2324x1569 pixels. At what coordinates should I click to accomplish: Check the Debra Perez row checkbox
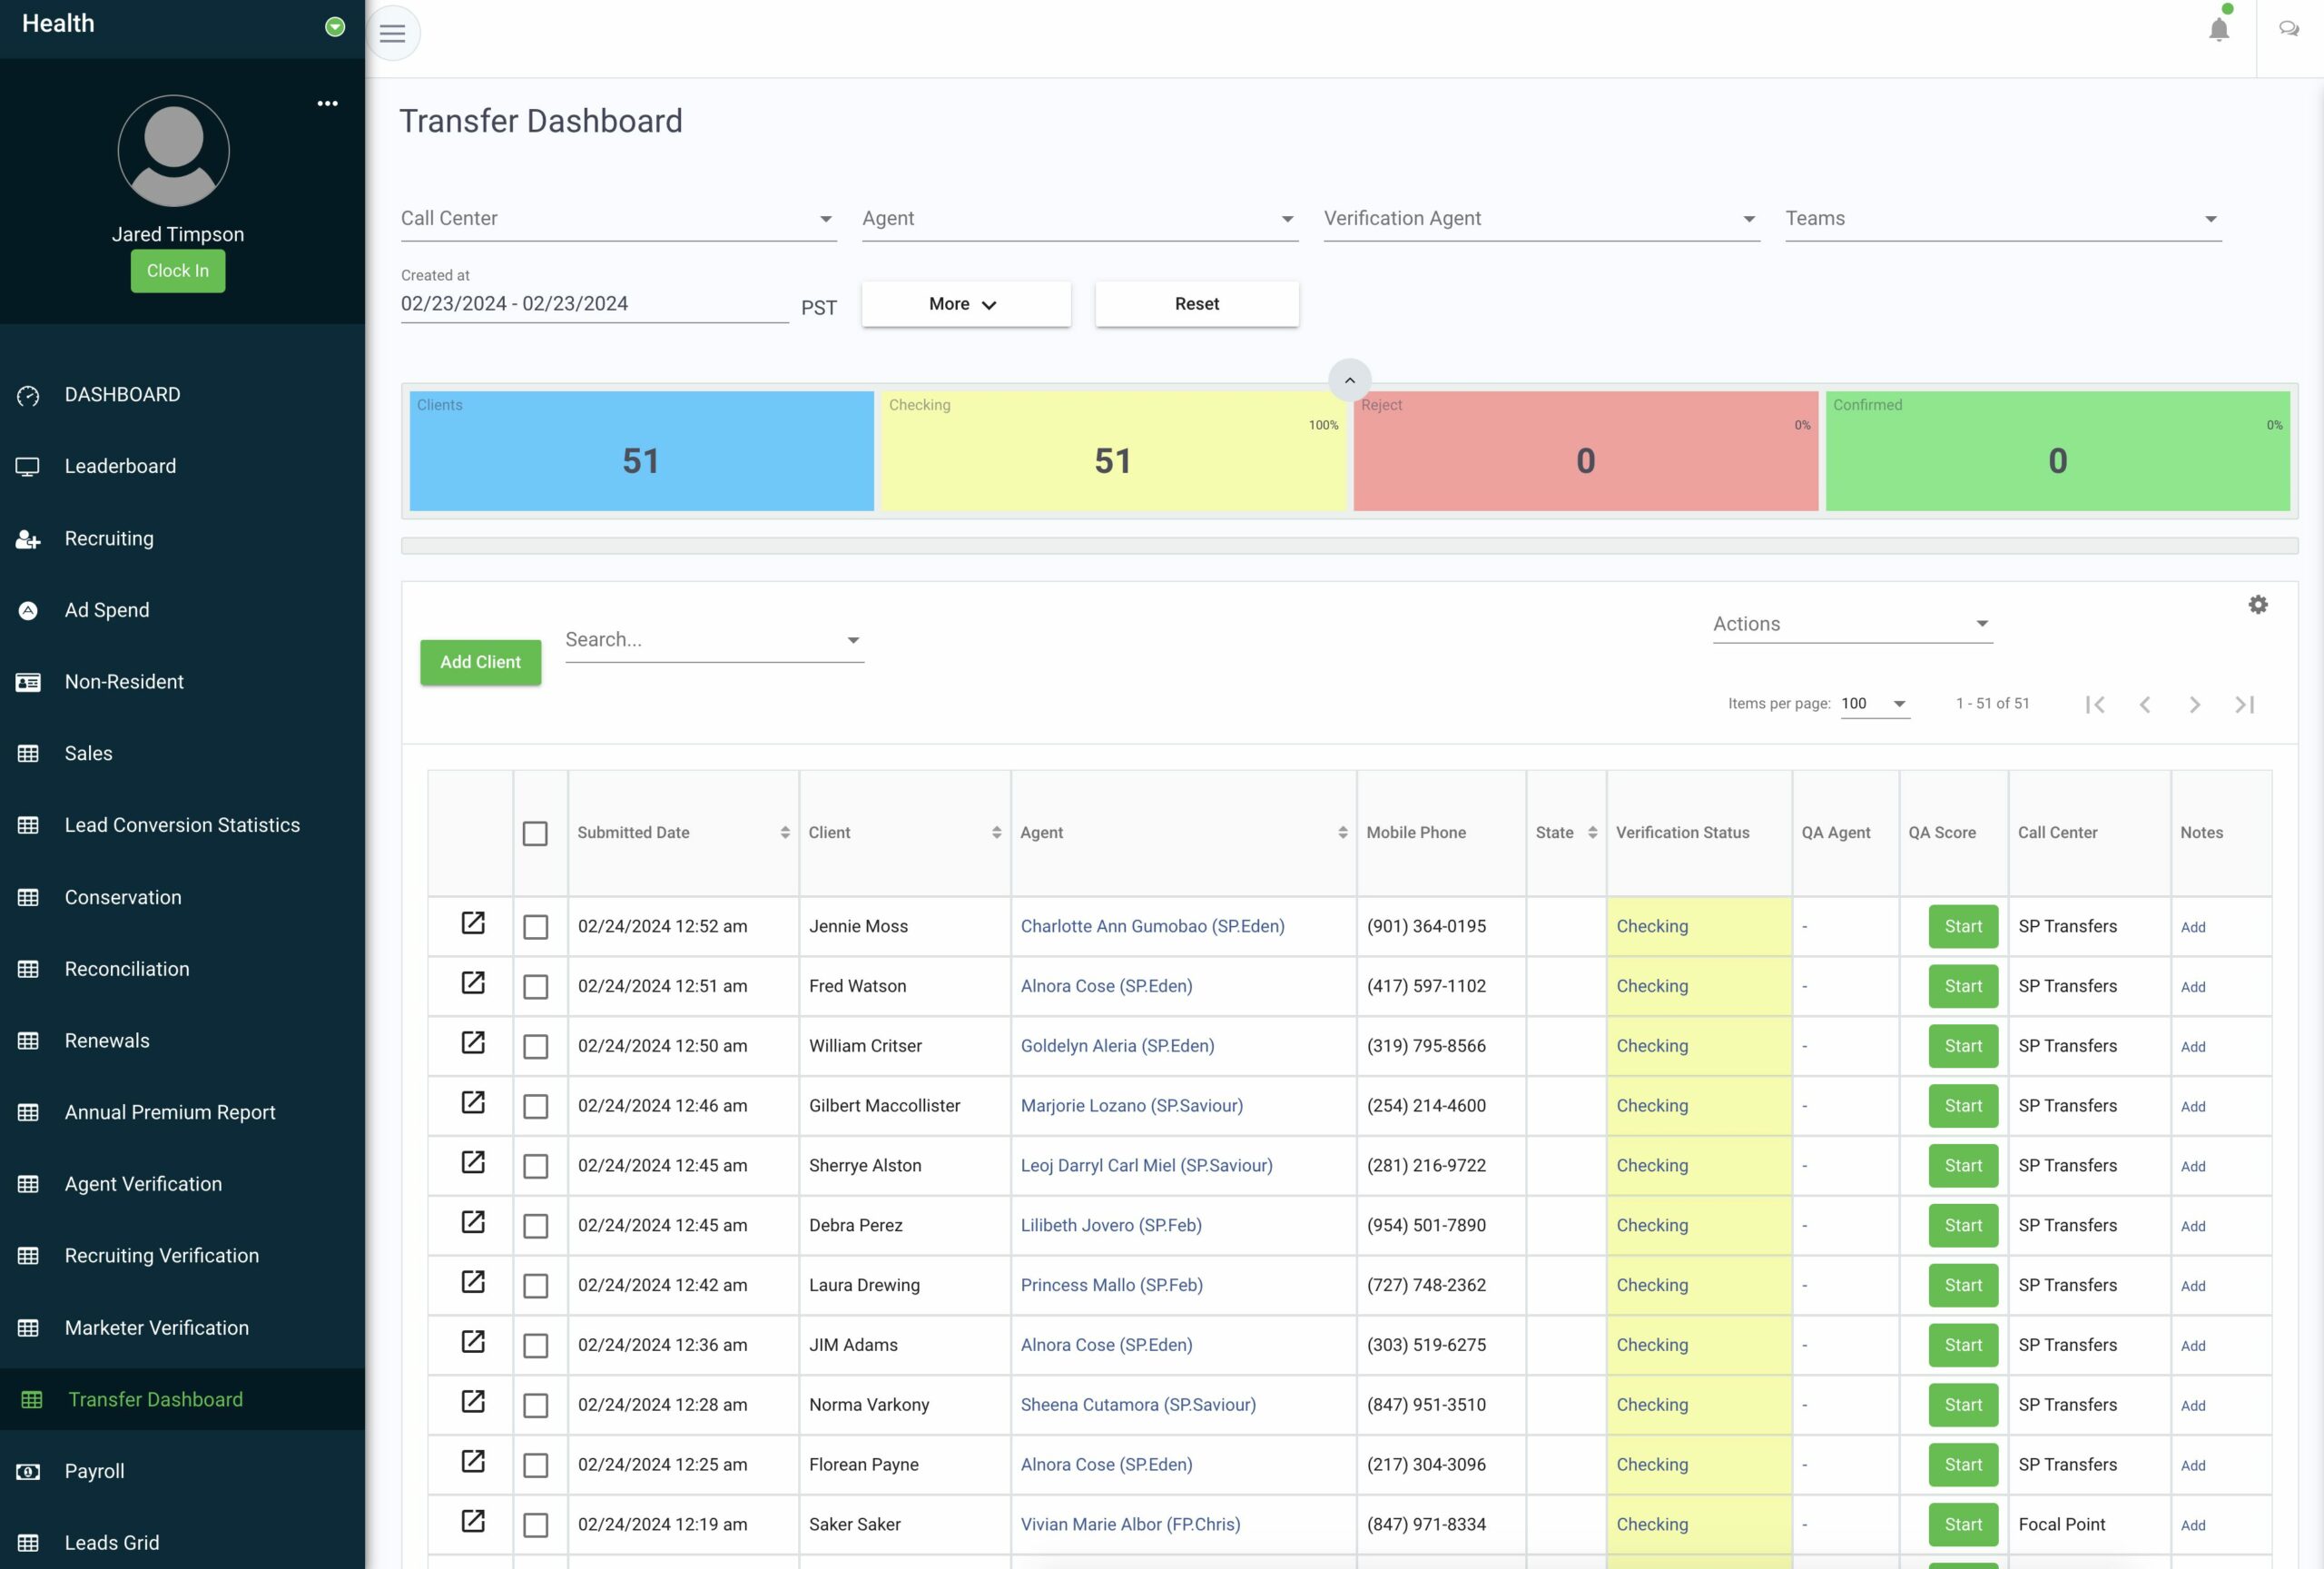pyautogui.click(x=535, y=1226)
